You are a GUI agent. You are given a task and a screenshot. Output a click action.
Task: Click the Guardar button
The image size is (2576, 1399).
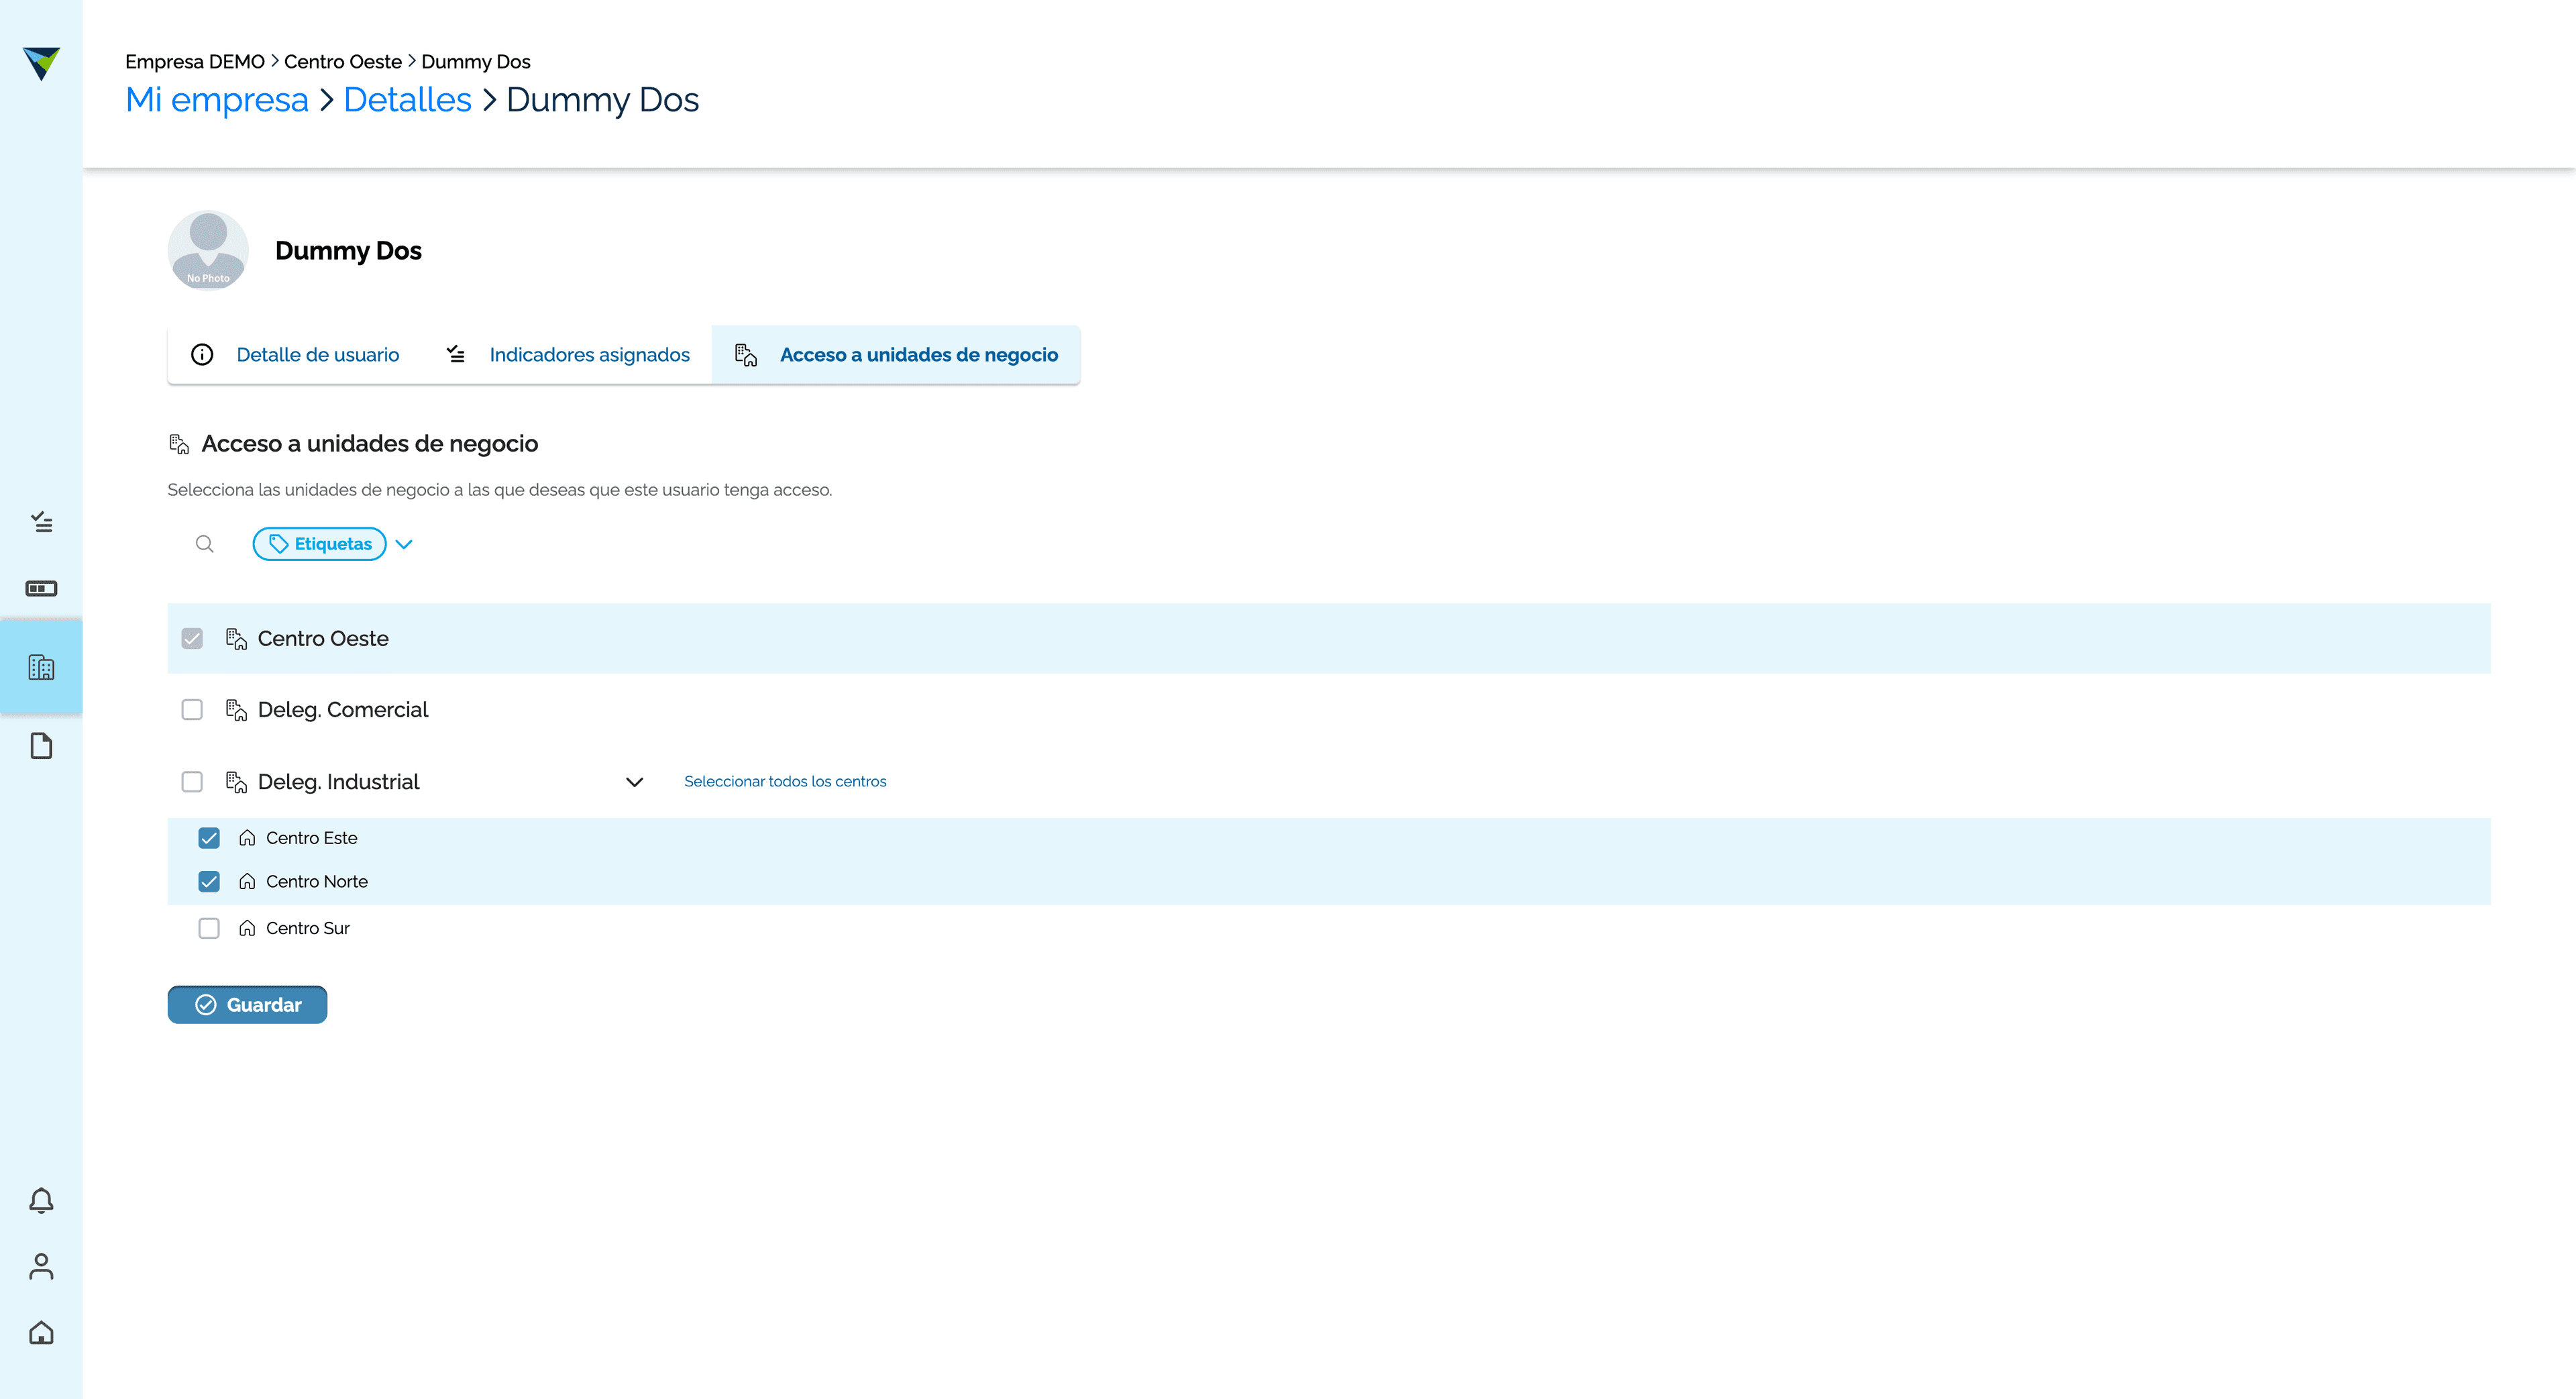[x=248, y=1005]
